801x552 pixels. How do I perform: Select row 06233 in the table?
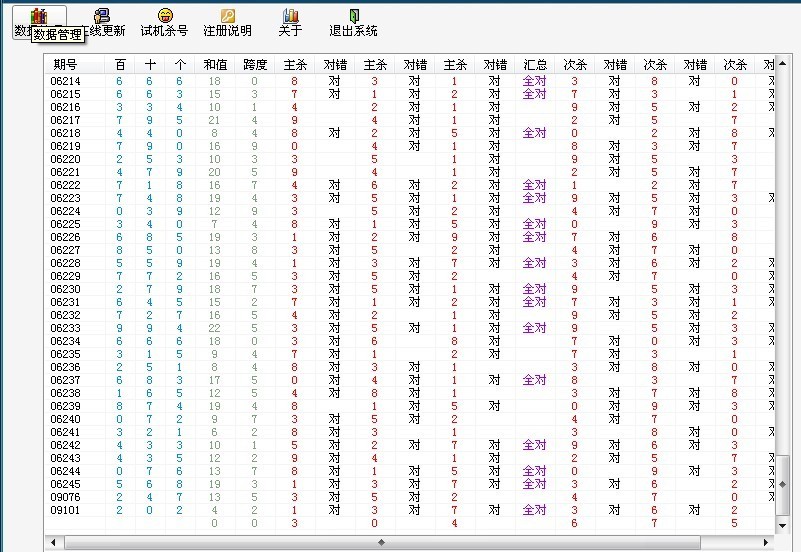pos(410,328)
